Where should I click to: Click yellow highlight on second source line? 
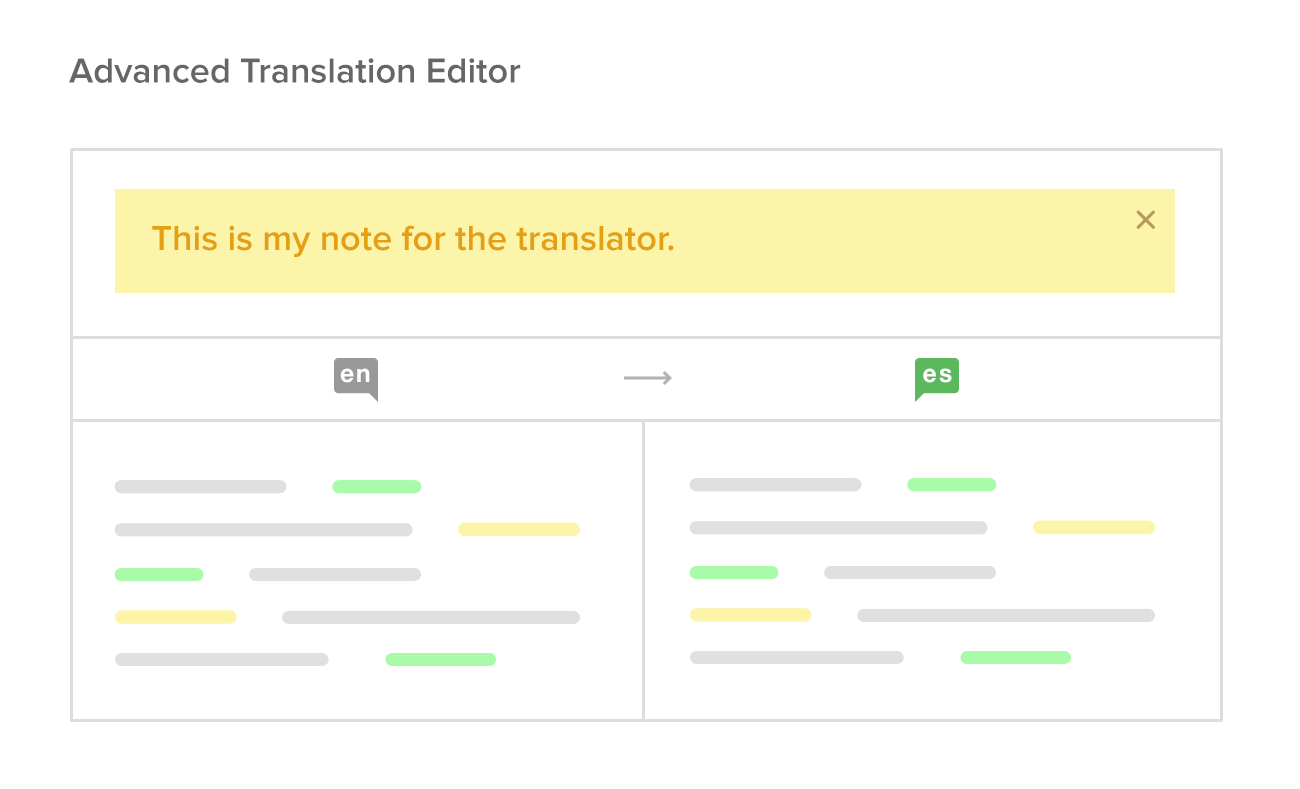pyautogui.click(x=519, y=530)
